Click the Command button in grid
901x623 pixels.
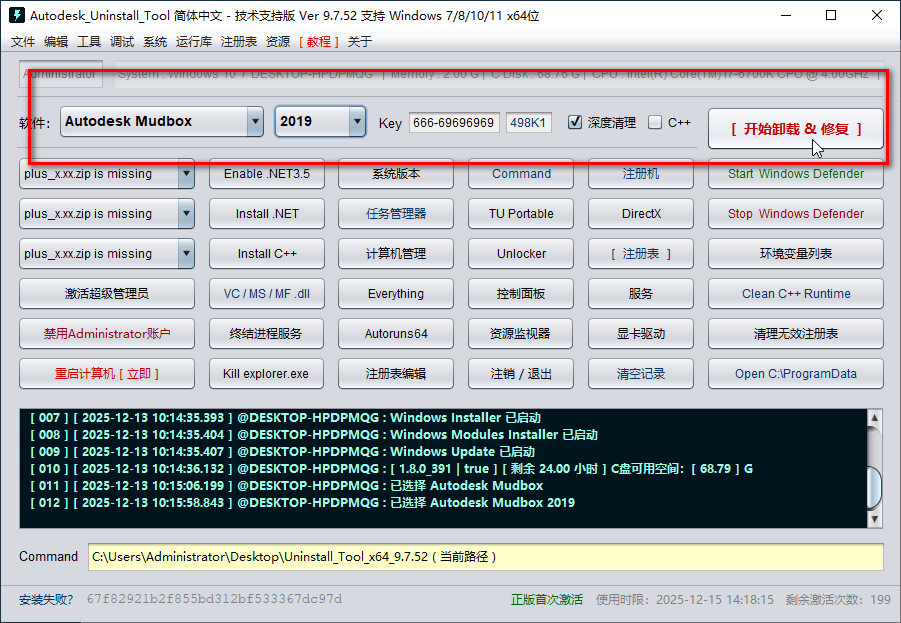521,174
